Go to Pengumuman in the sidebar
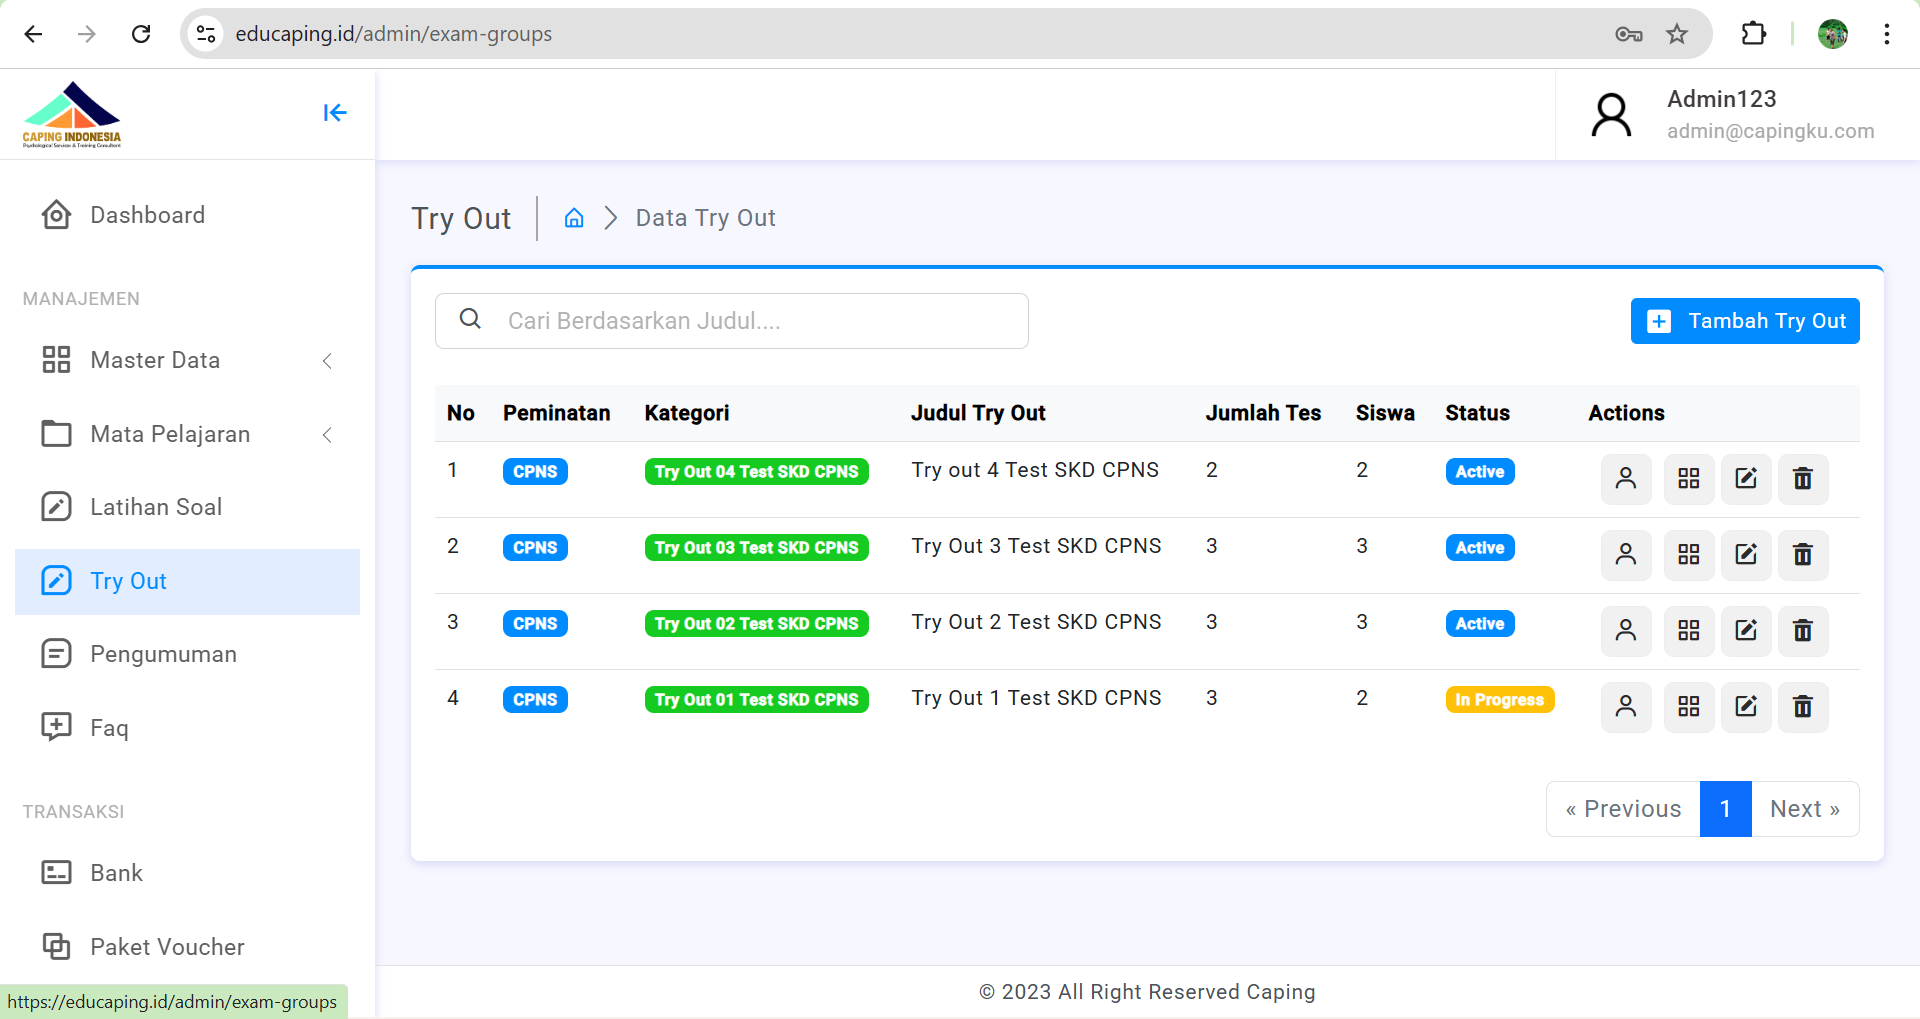This screenshot has height=1019, width=1920. (x=163, y=654)
